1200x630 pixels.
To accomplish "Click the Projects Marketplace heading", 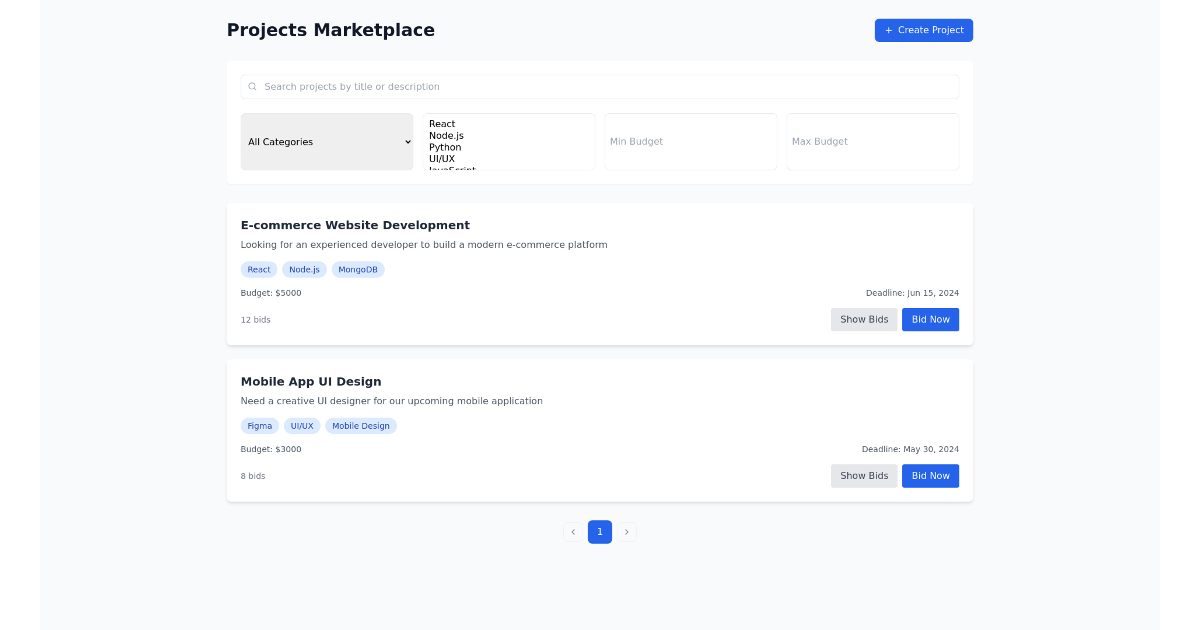I will (331, 30).
